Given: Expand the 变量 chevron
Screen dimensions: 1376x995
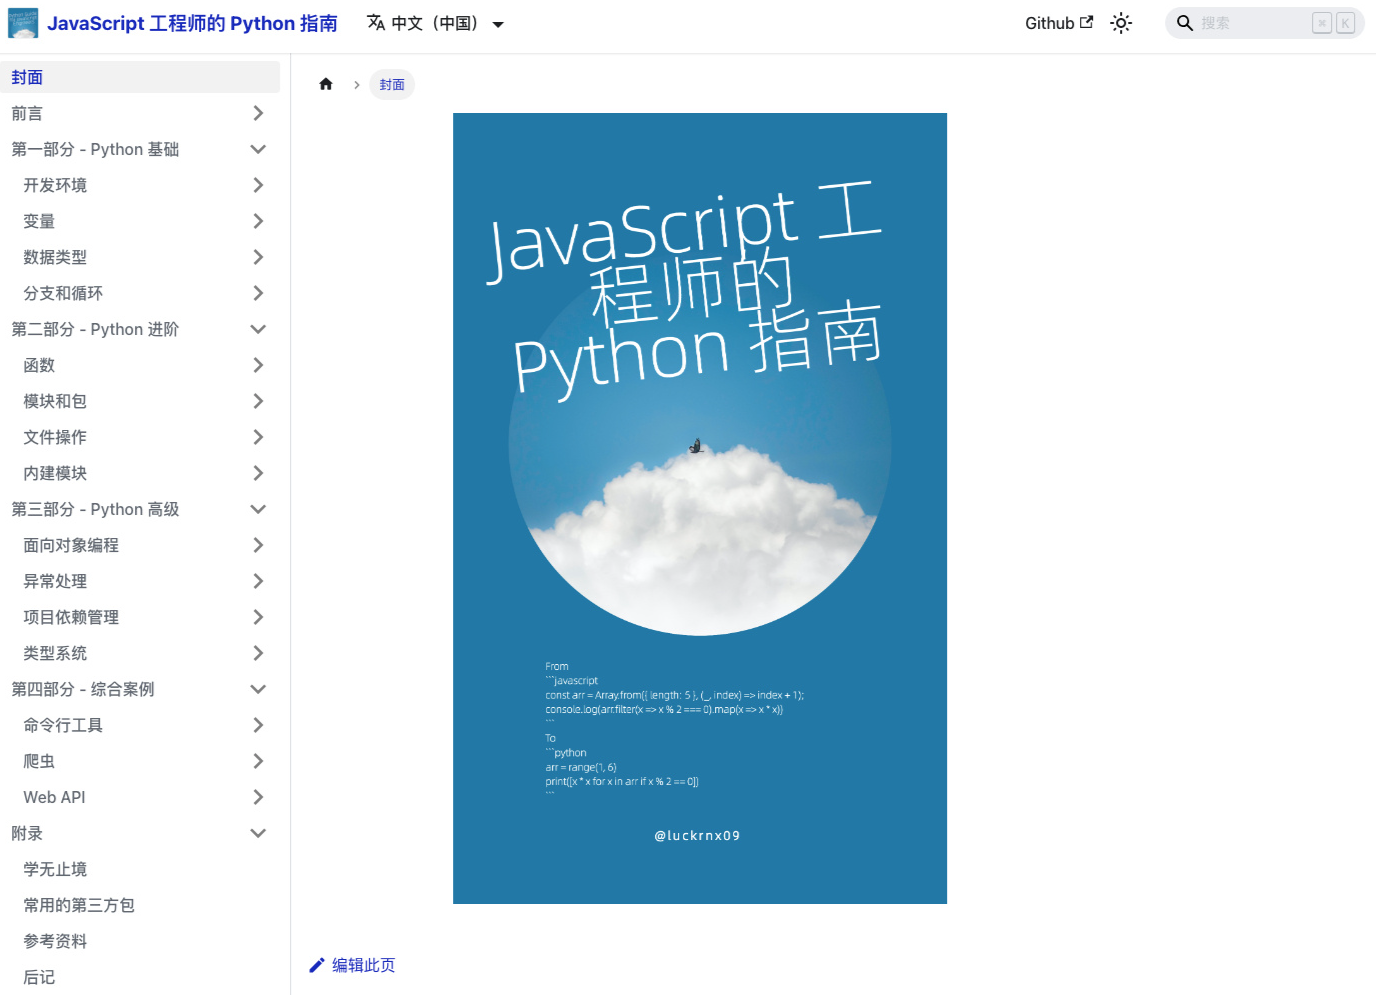Looking at the screenshot, I should [258, 221].
